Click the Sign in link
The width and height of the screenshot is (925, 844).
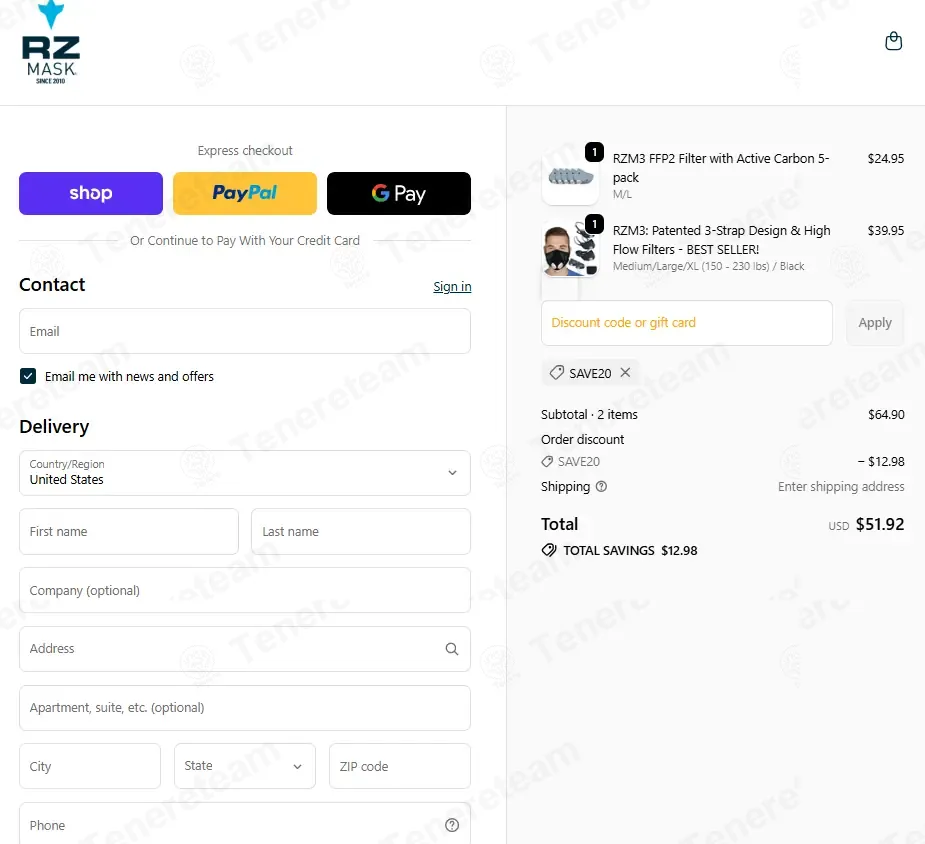pyautogui.click(x=452, y=287)
